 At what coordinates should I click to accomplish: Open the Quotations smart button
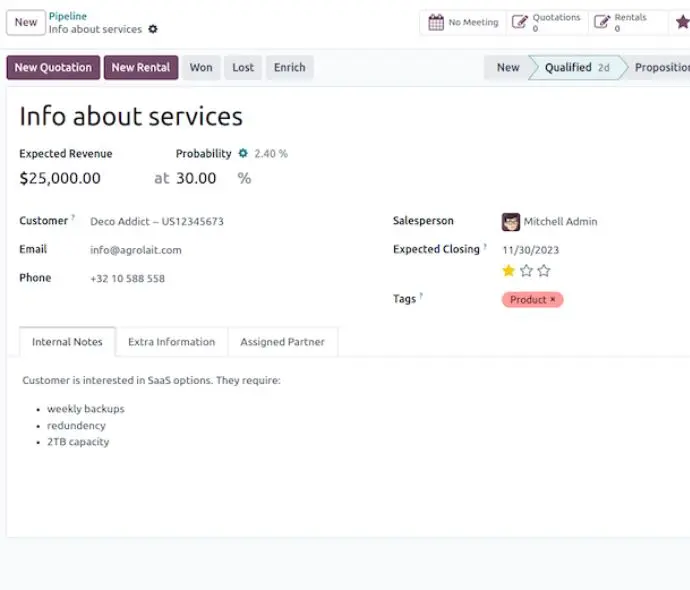[547, 22]
